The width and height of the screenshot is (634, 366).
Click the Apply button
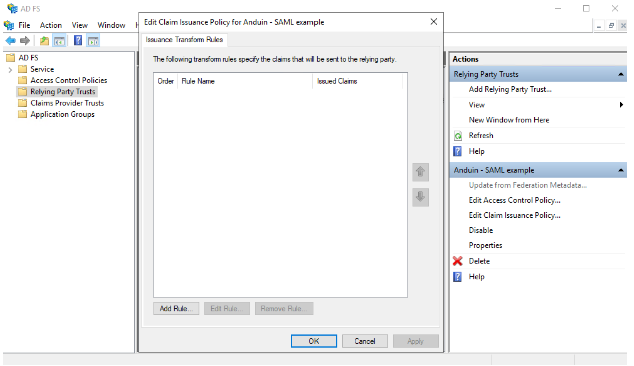click(x=416, y=341)
